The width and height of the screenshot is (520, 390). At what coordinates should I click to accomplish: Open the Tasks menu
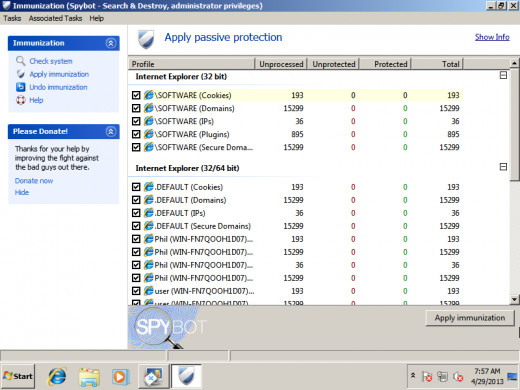pos(12,18)
